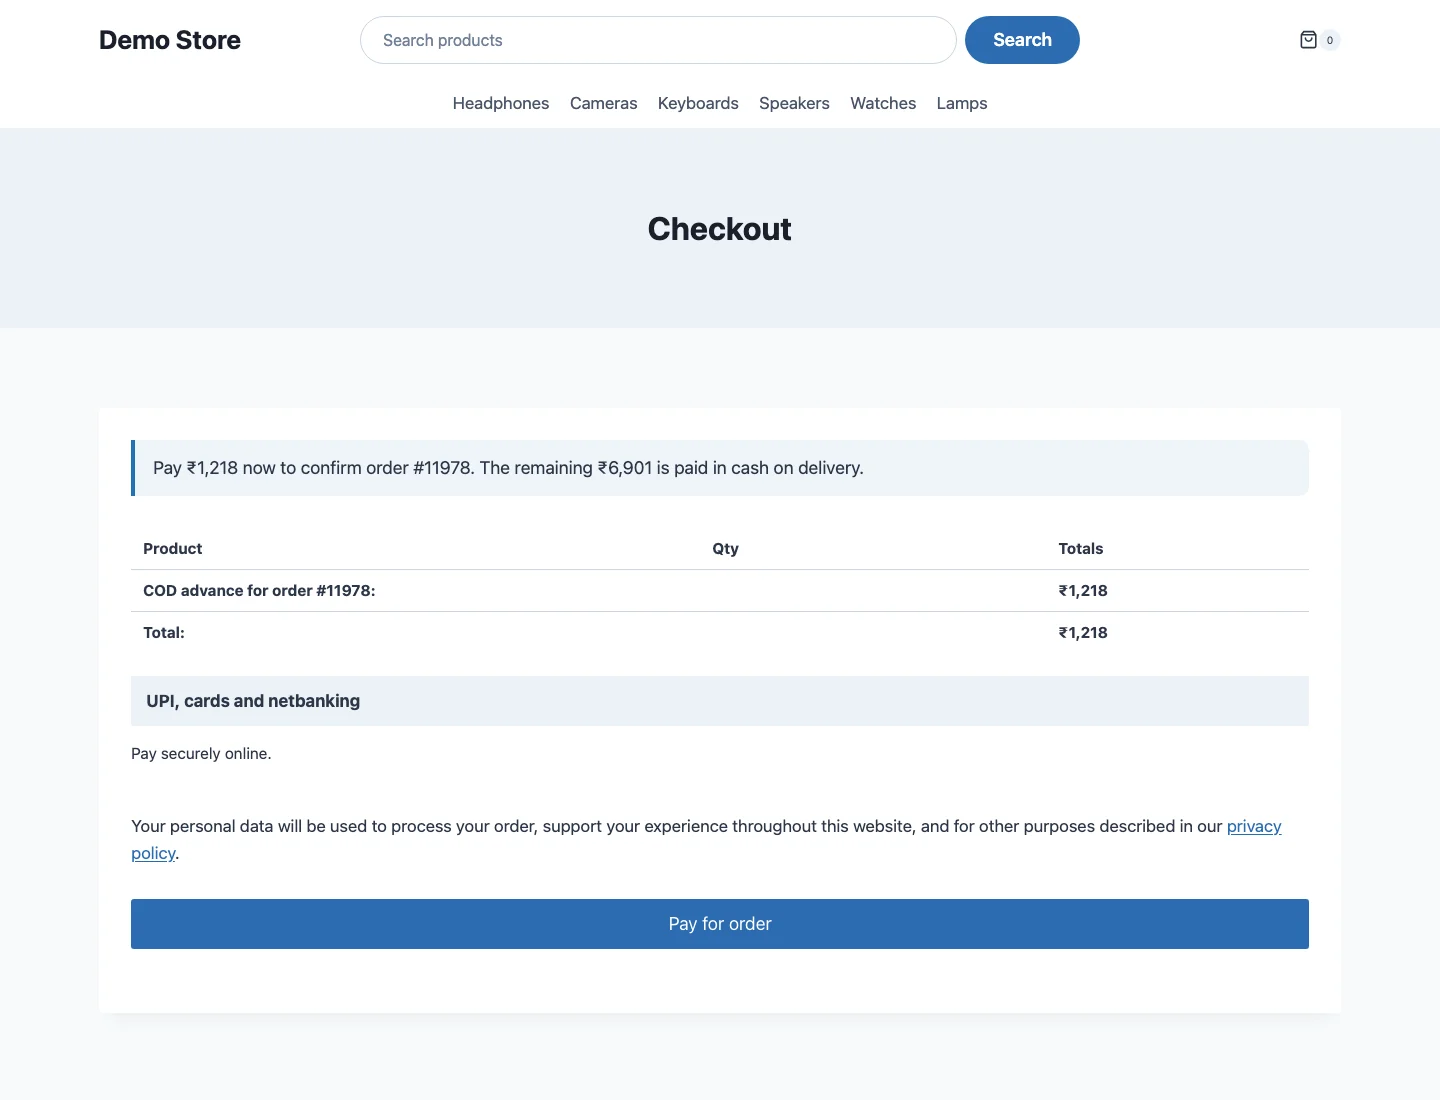1440x1100 pixels.
Task: Select UPI, cards and netbanking payment method
Action: [x=720, y=701]
